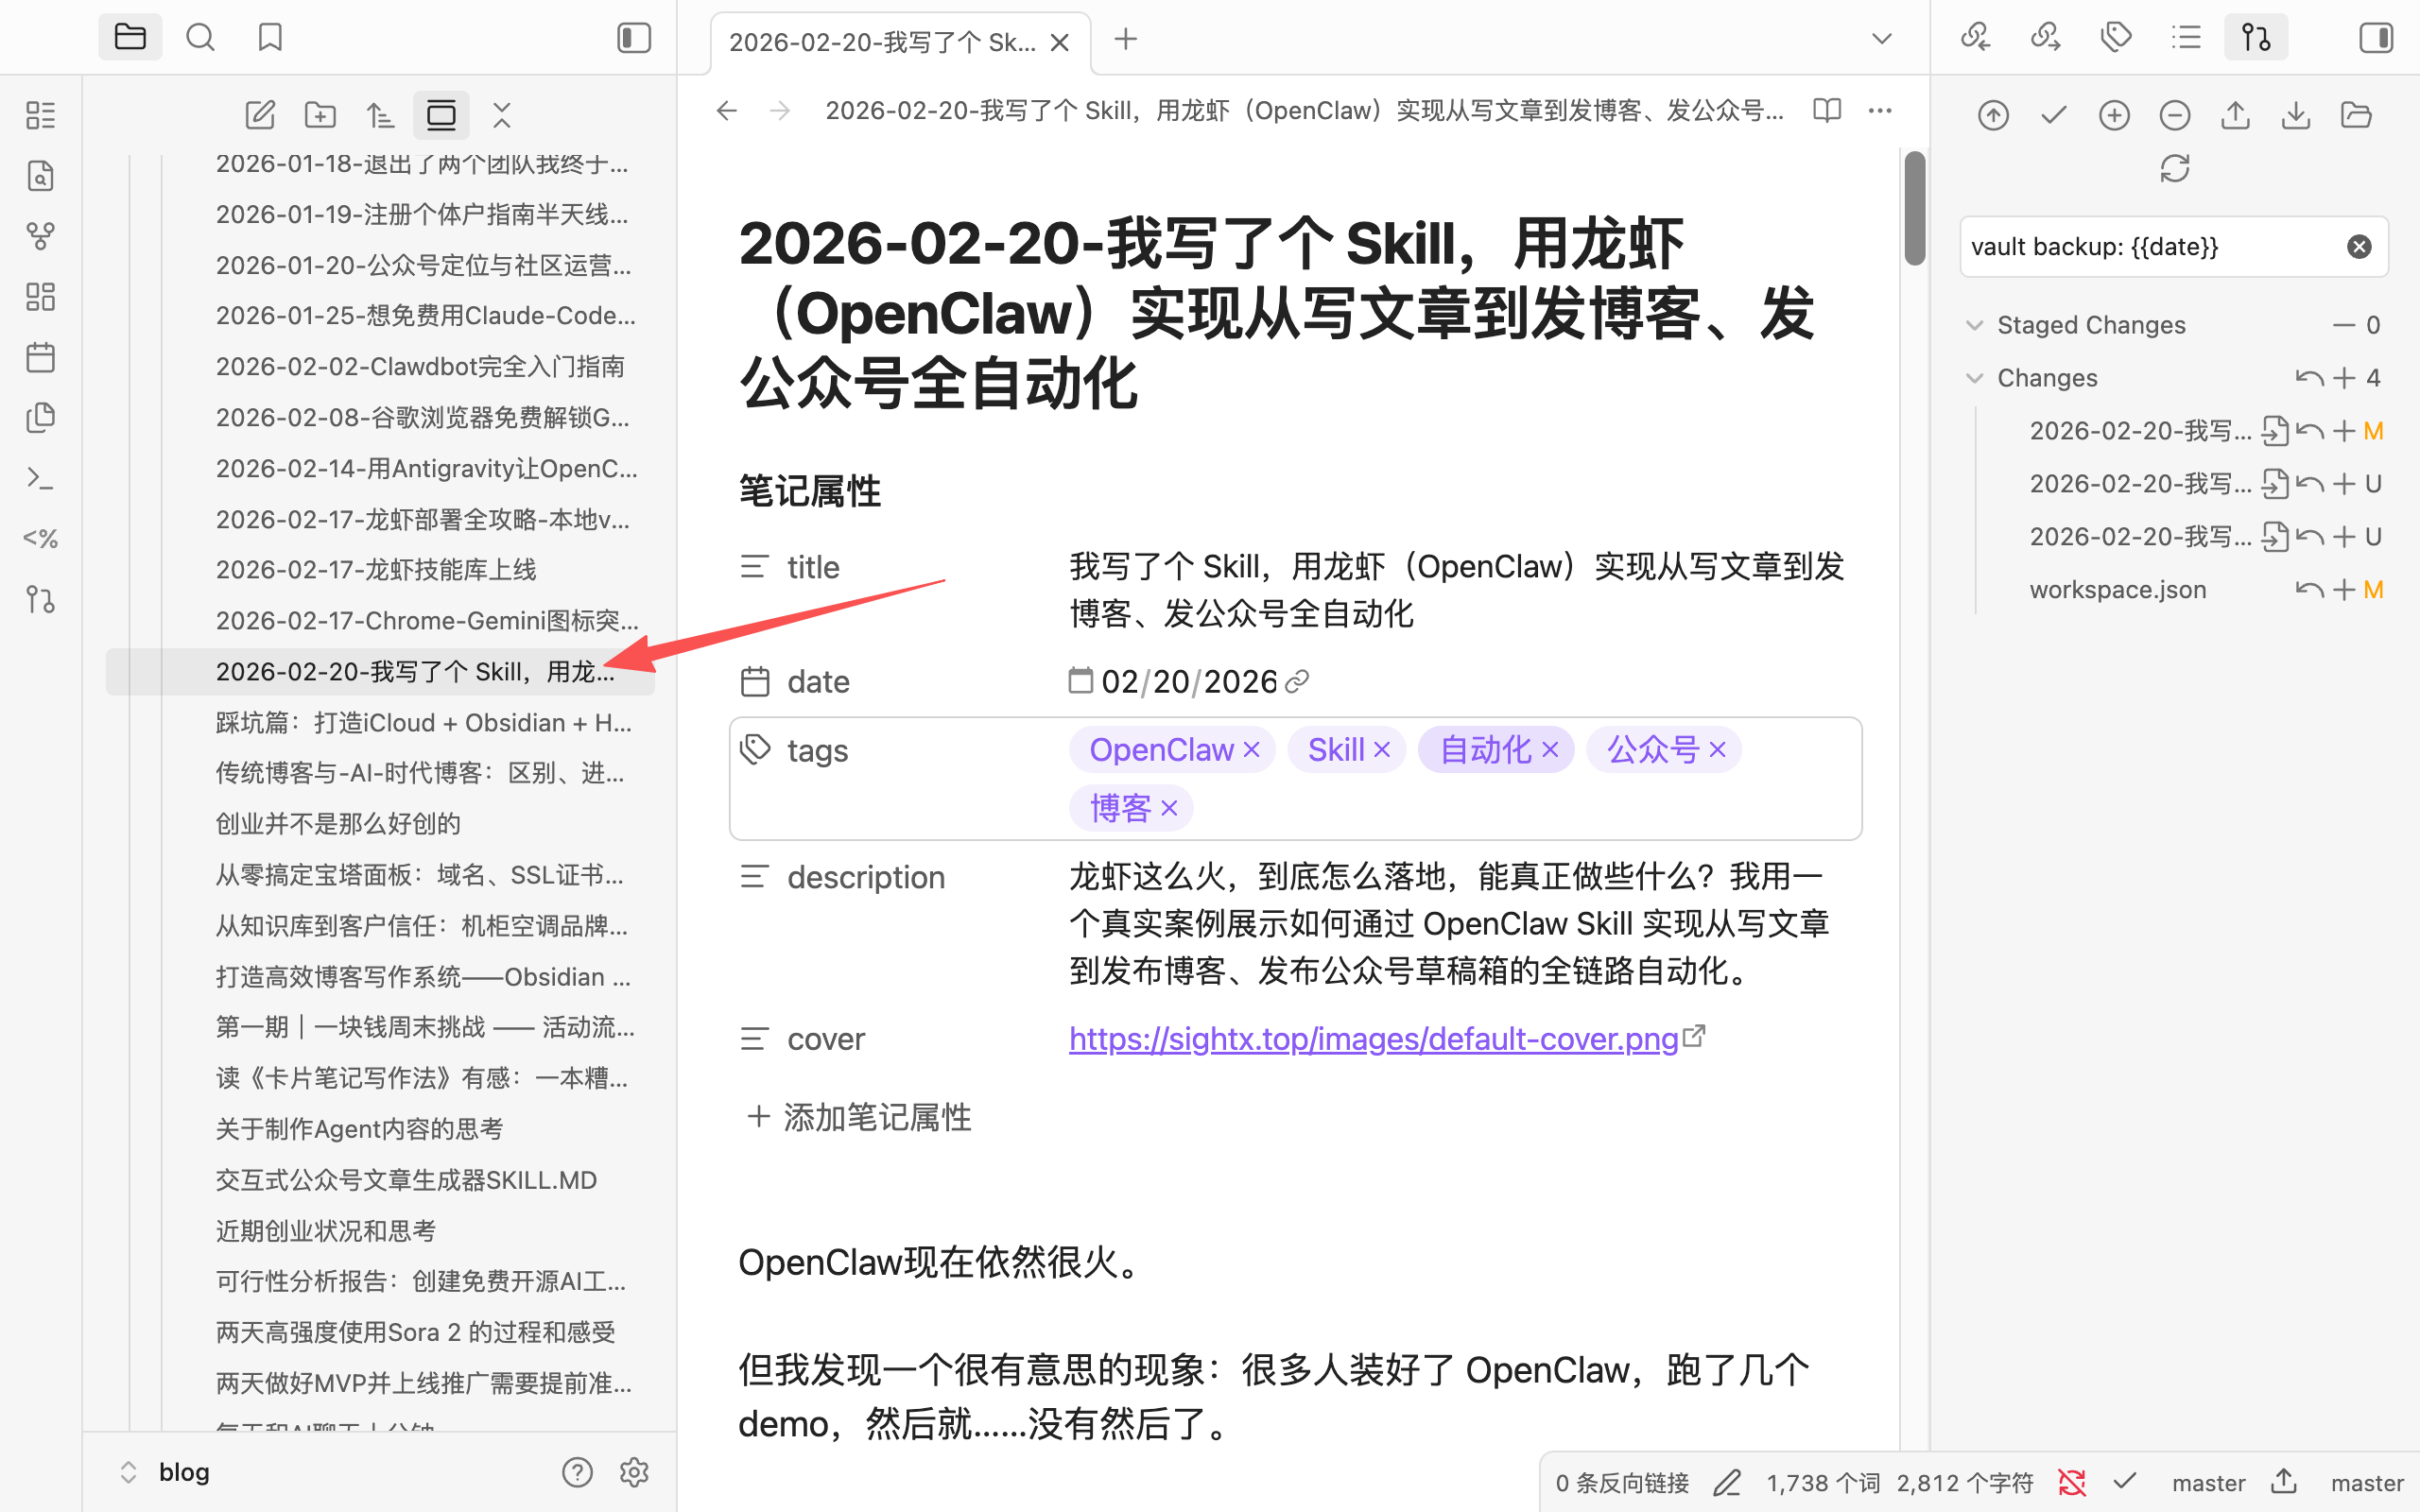2420x1512 pixels.
Task: Toggle the left sidebar collapse button
Action: (634, 38)
